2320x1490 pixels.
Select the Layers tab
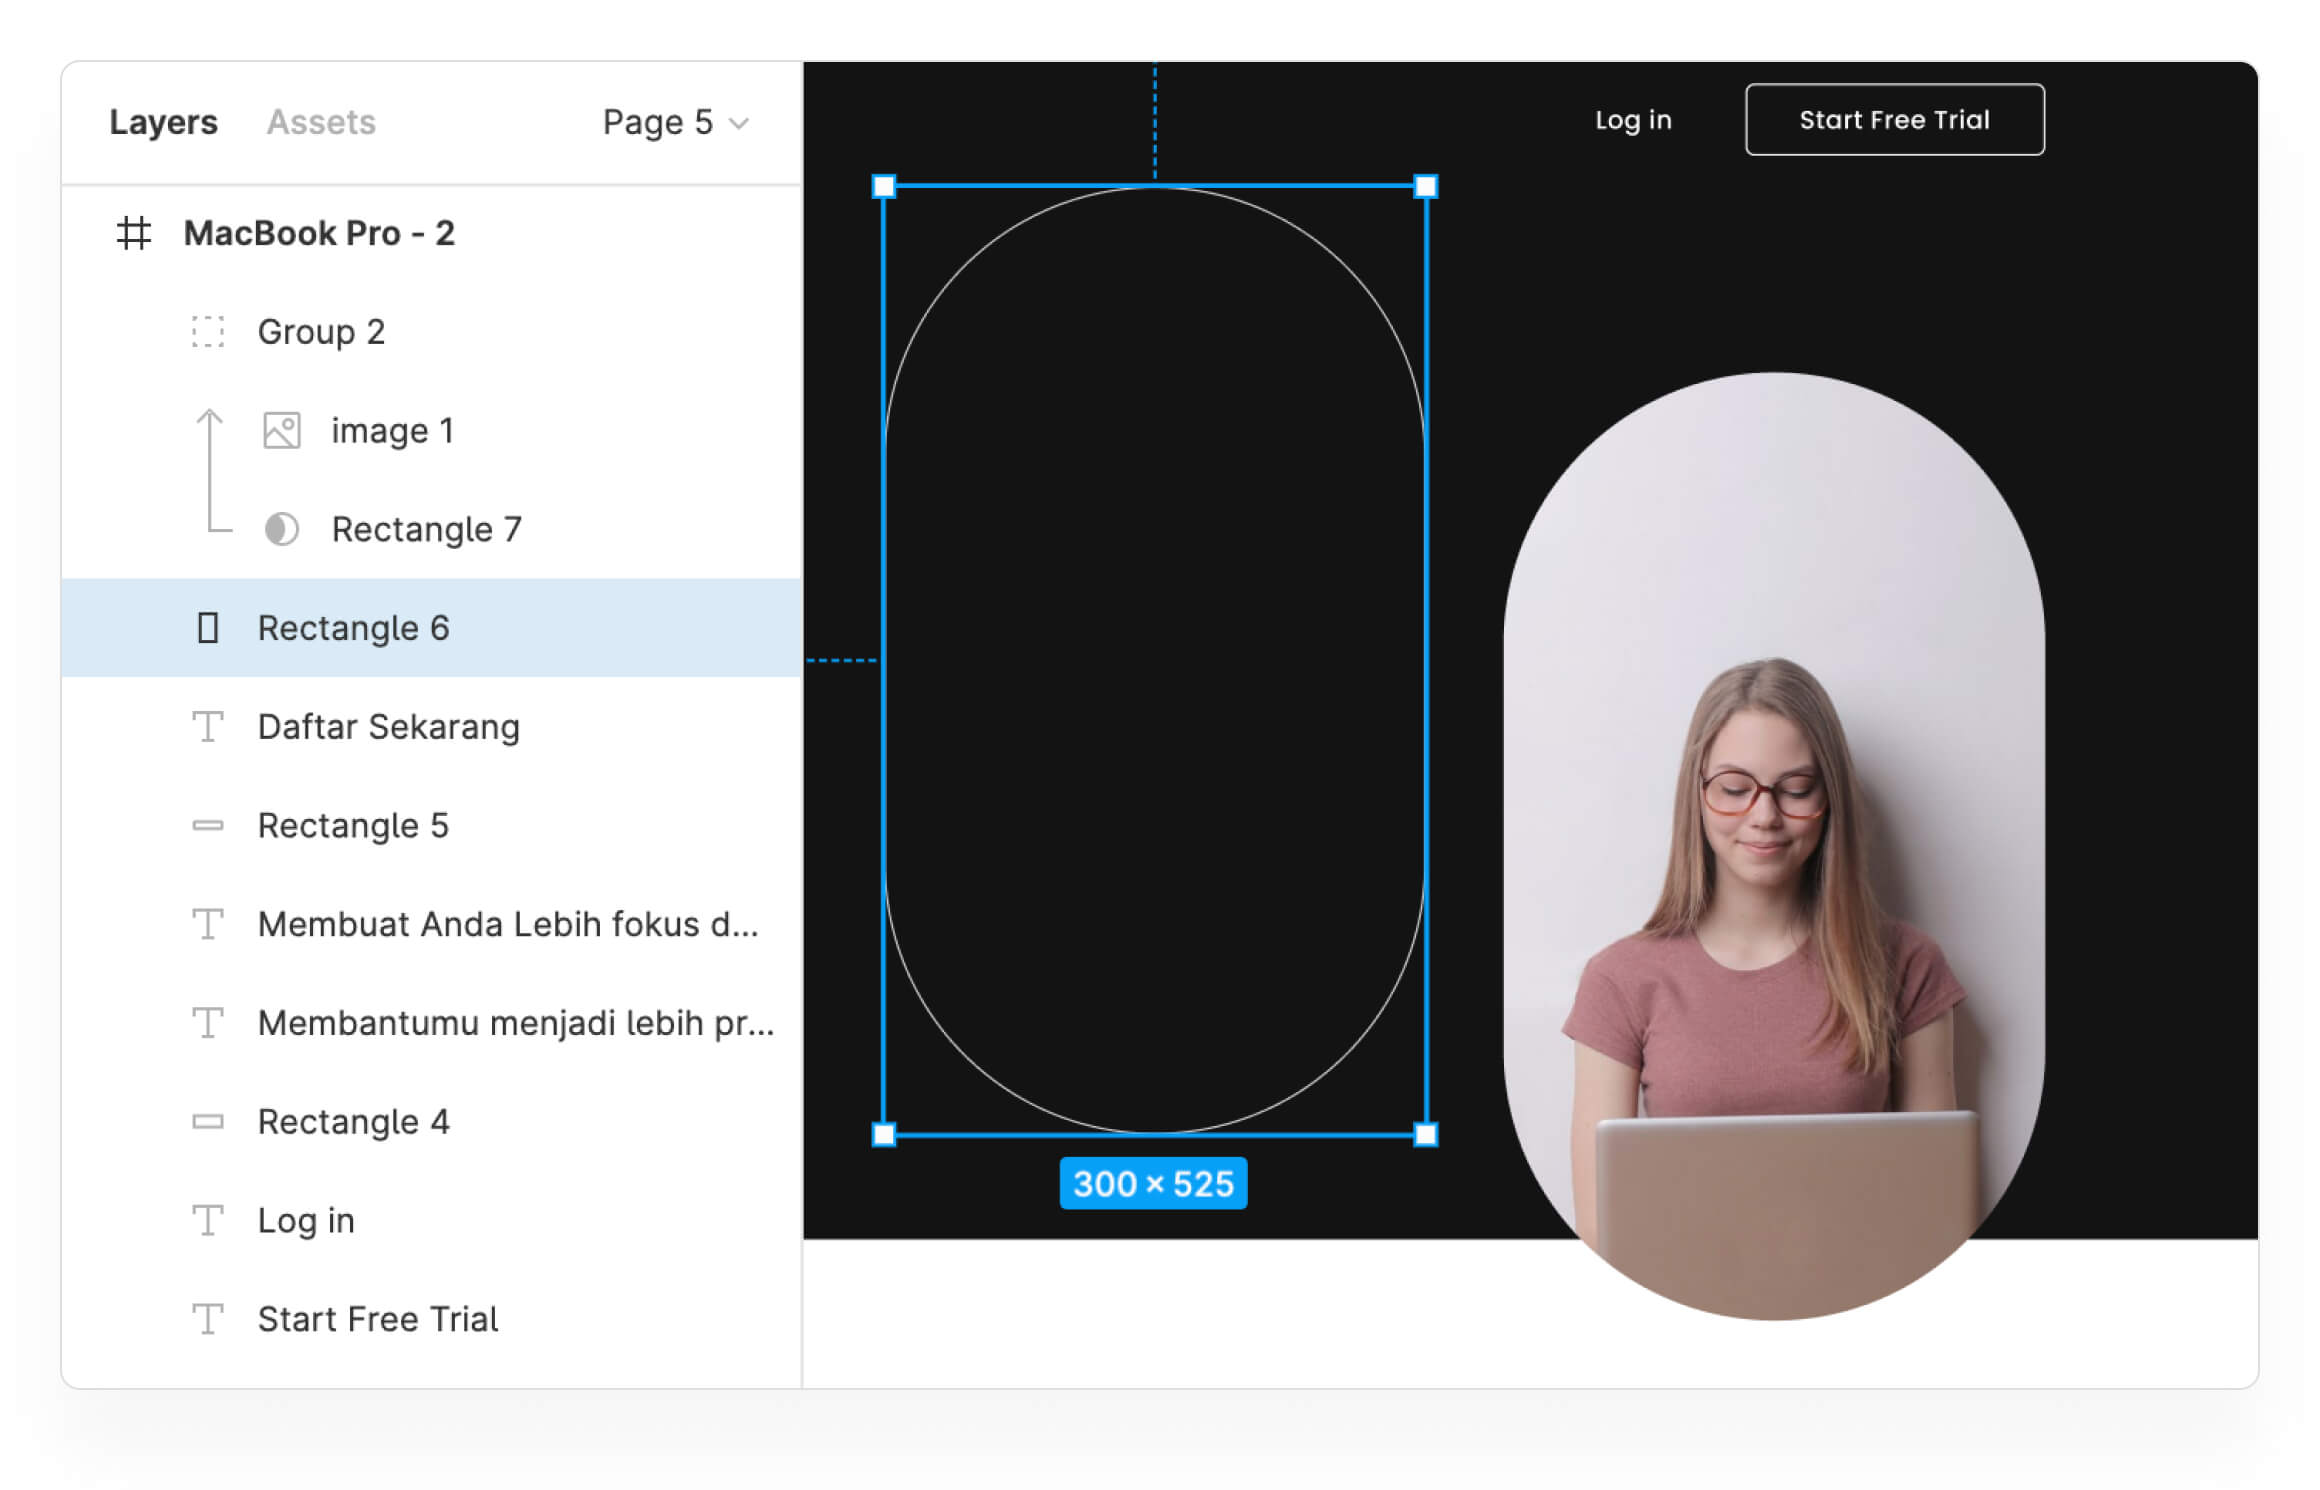pos(163,122)
